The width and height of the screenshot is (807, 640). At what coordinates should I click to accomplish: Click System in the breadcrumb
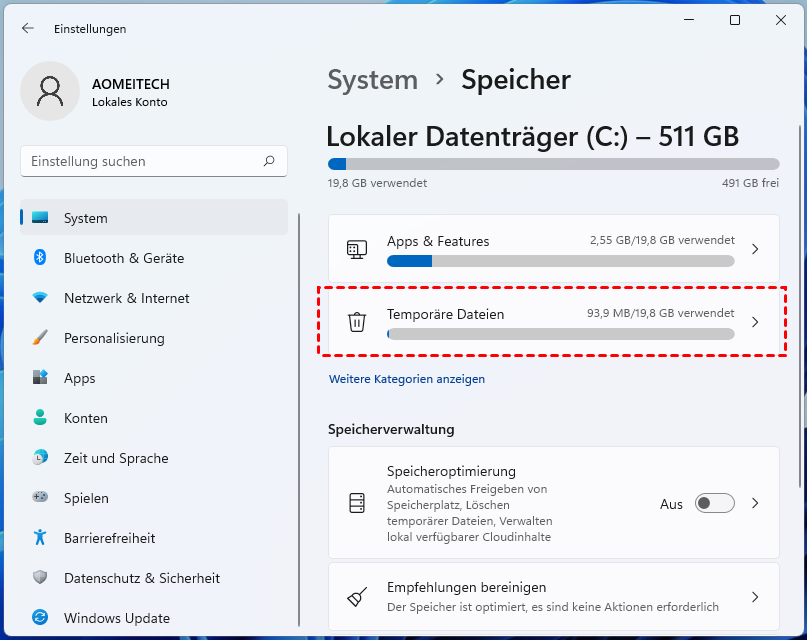pyautogui.click(x=373, y=80)
